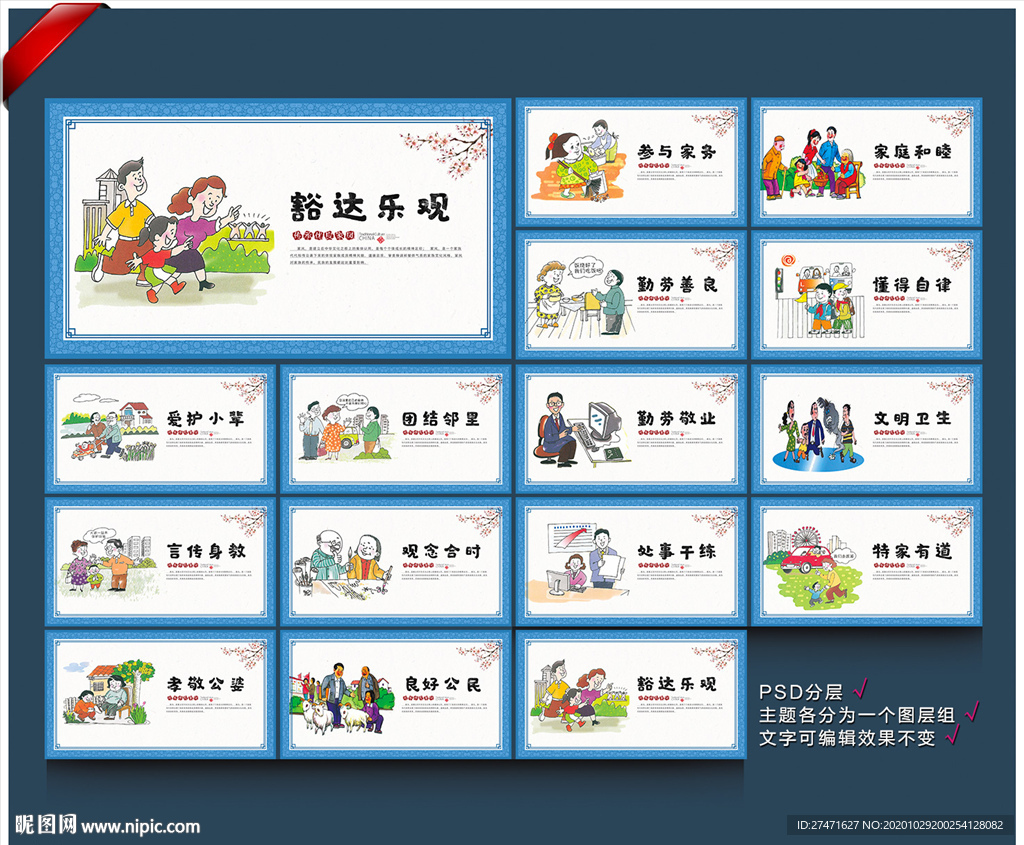Click the 持家有道 poster card
1024x845 pixels.
tap(867, 562)
